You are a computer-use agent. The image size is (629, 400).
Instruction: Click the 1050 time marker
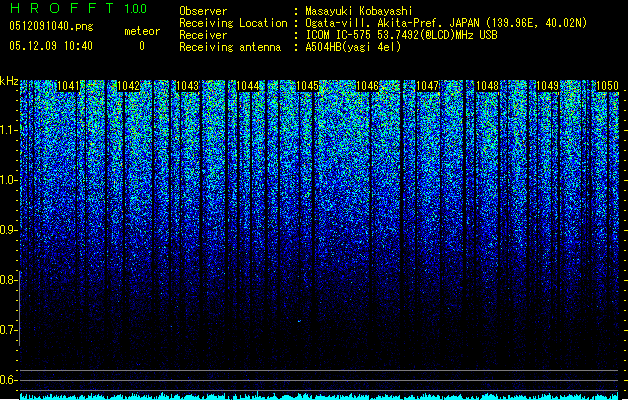607,86
